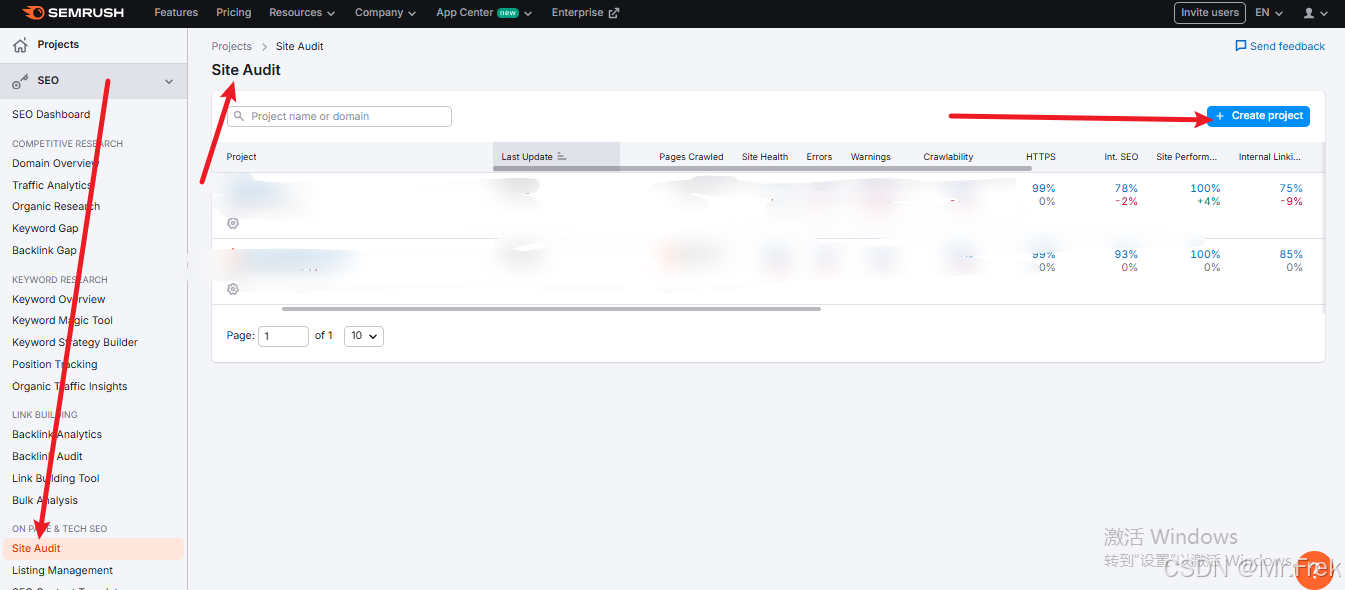1345x590 pixels.
Task: Click the Enterprise external link icon
Action: point(614,12)
